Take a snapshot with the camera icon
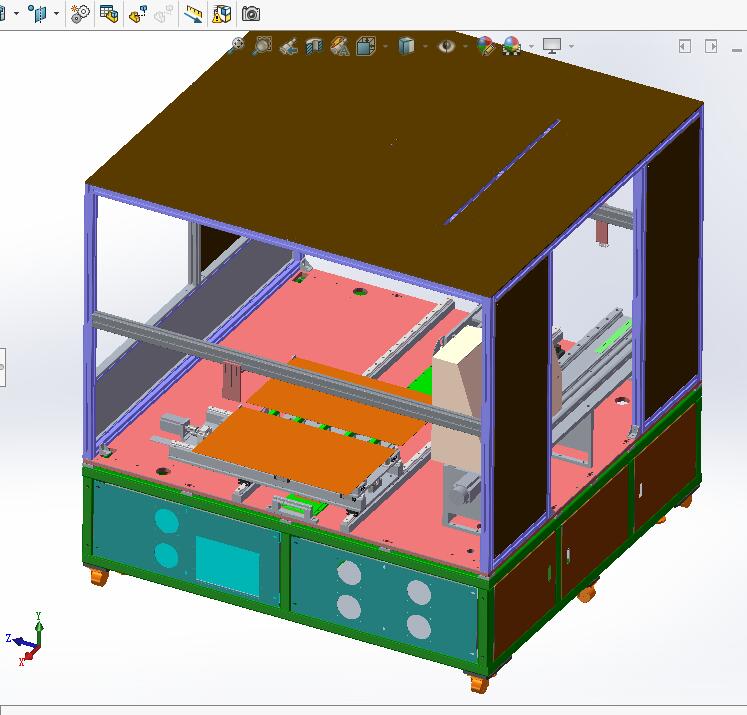The height and width of the screenshot is (715, 747). [x=251, y=13]
